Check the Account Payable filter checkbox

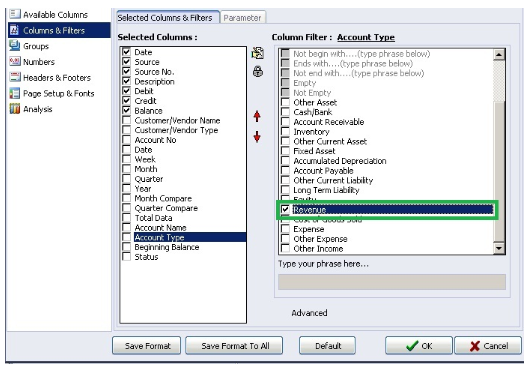(x=285, y=170)
